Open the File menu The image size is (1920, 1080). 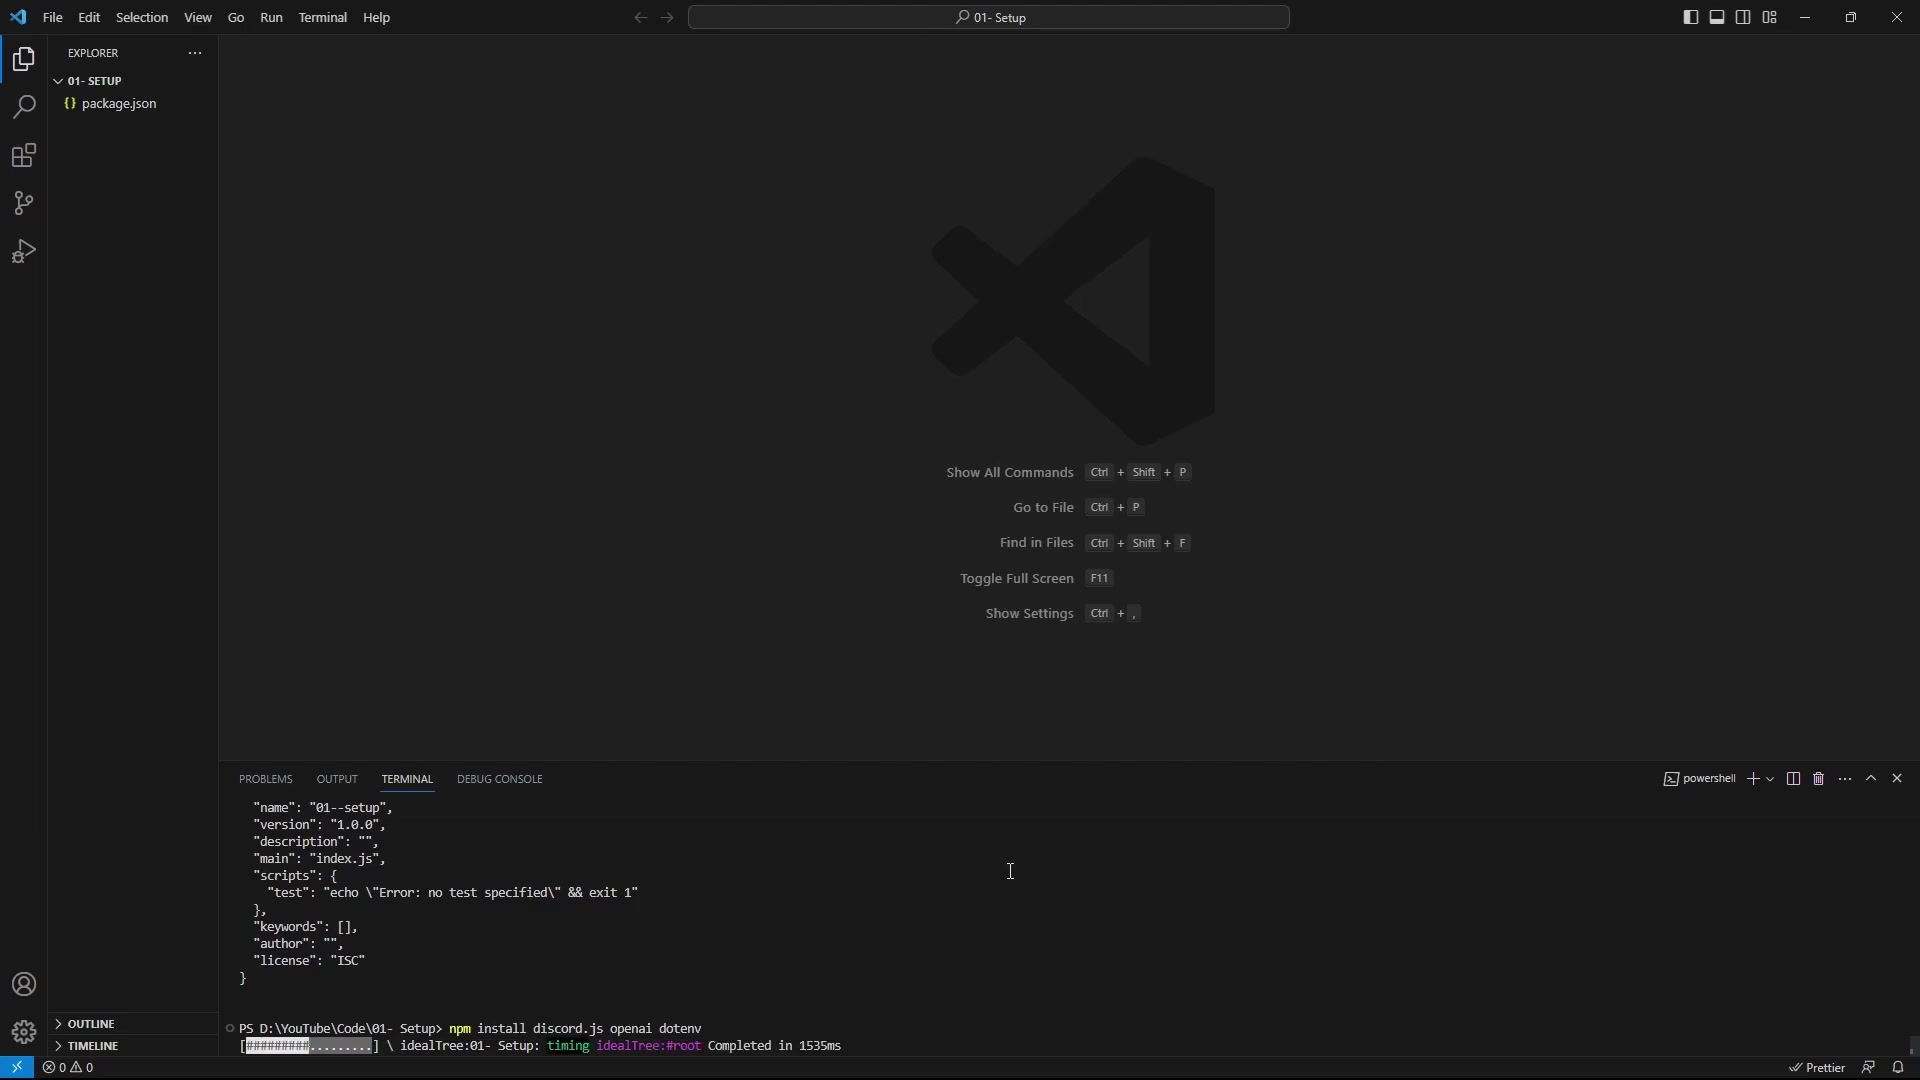pos(53,18)
